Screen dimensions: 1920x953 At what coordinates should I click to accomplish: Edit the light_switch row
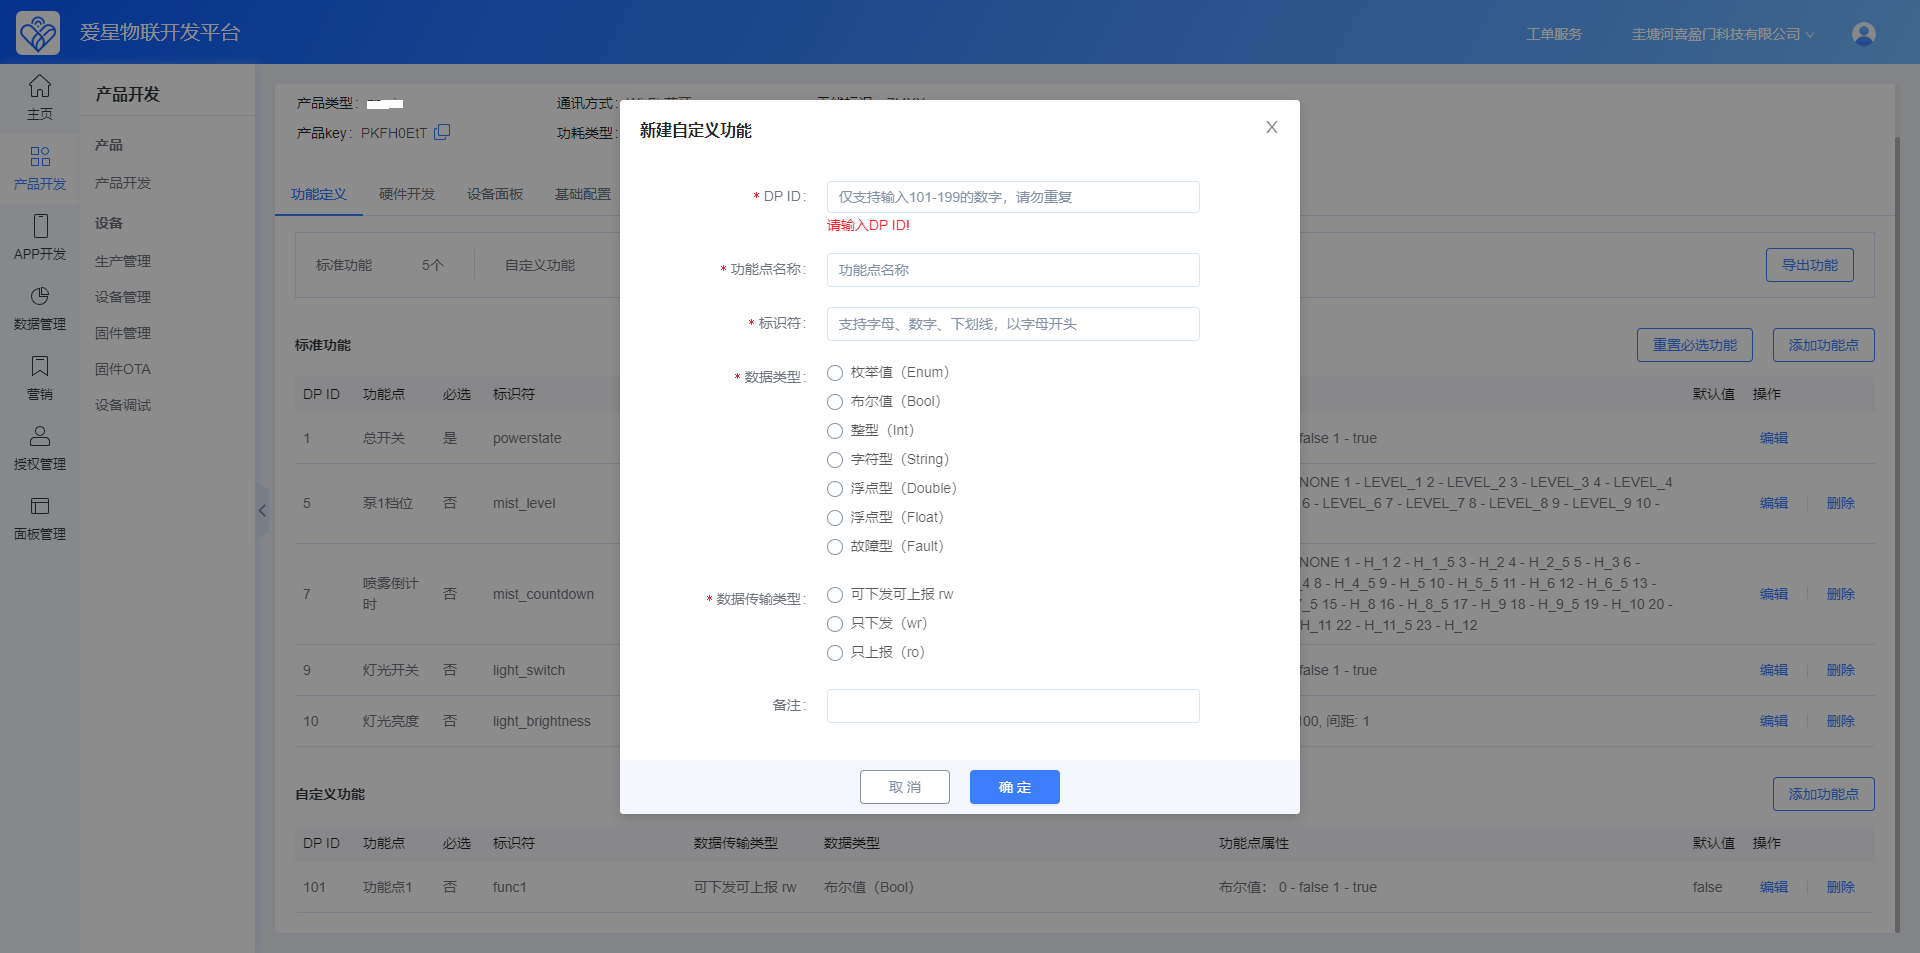[x=1774, y=670]
